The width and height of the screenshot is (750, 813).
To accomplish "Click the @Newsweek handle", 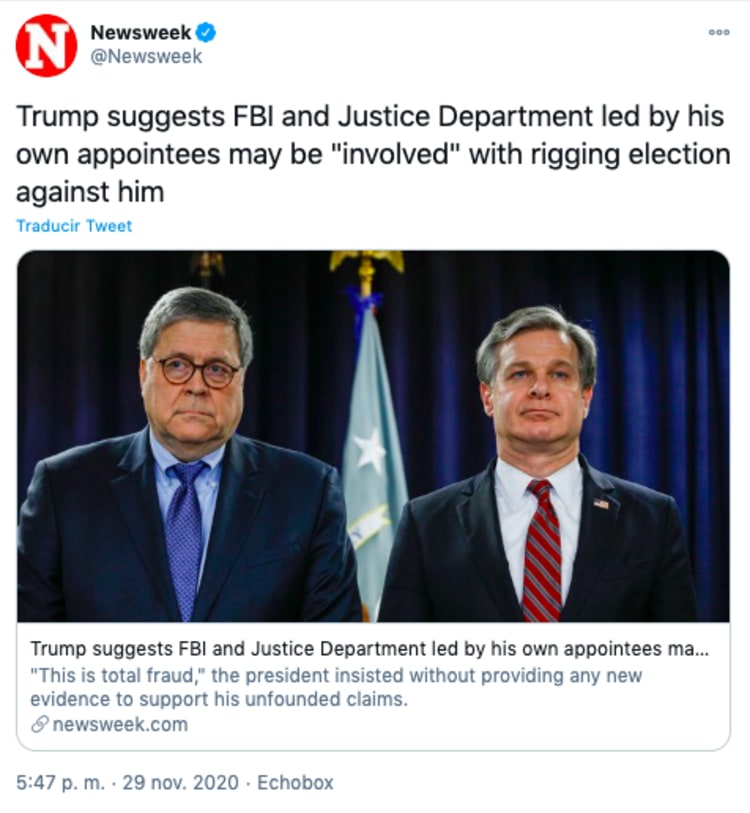I will pos(146,57).
